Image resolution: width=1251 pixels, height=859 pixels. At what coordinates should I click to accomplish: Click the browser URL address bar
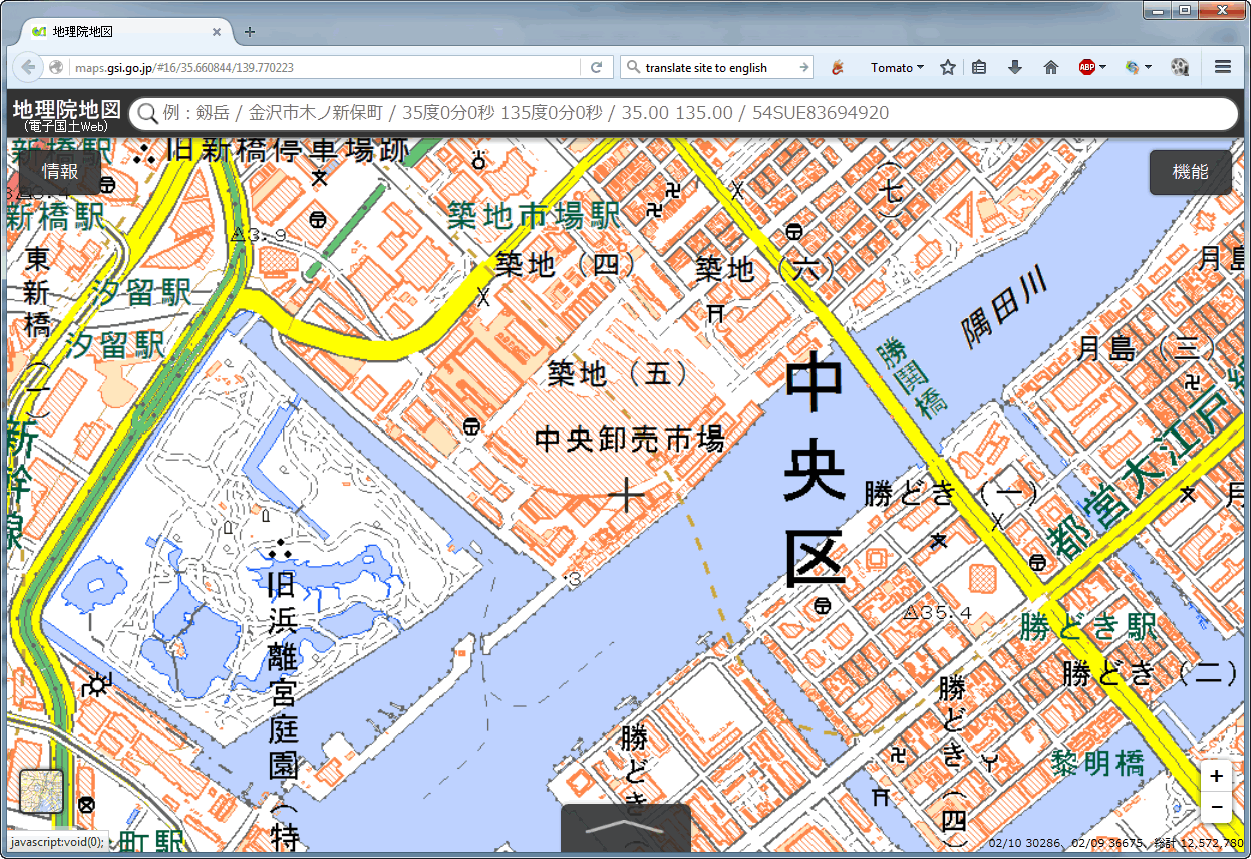pyautogui.click(x=320, y=67)
